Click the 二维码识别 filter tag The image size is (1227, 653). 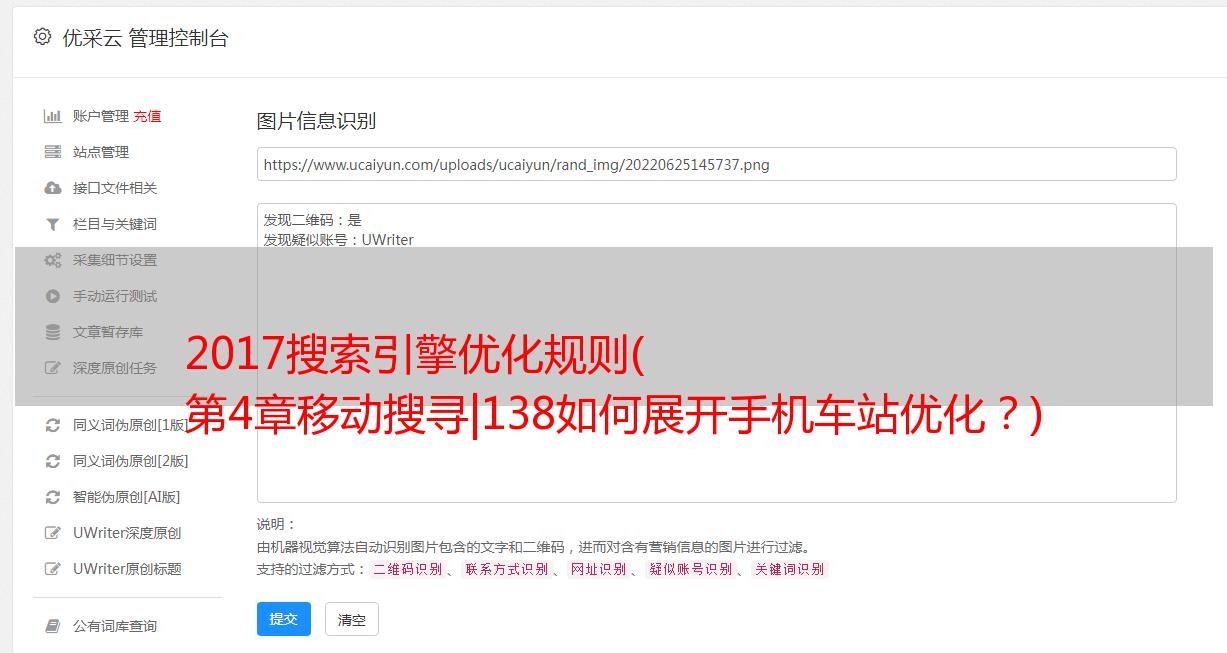pyautogui.click(x=407, y=569)
